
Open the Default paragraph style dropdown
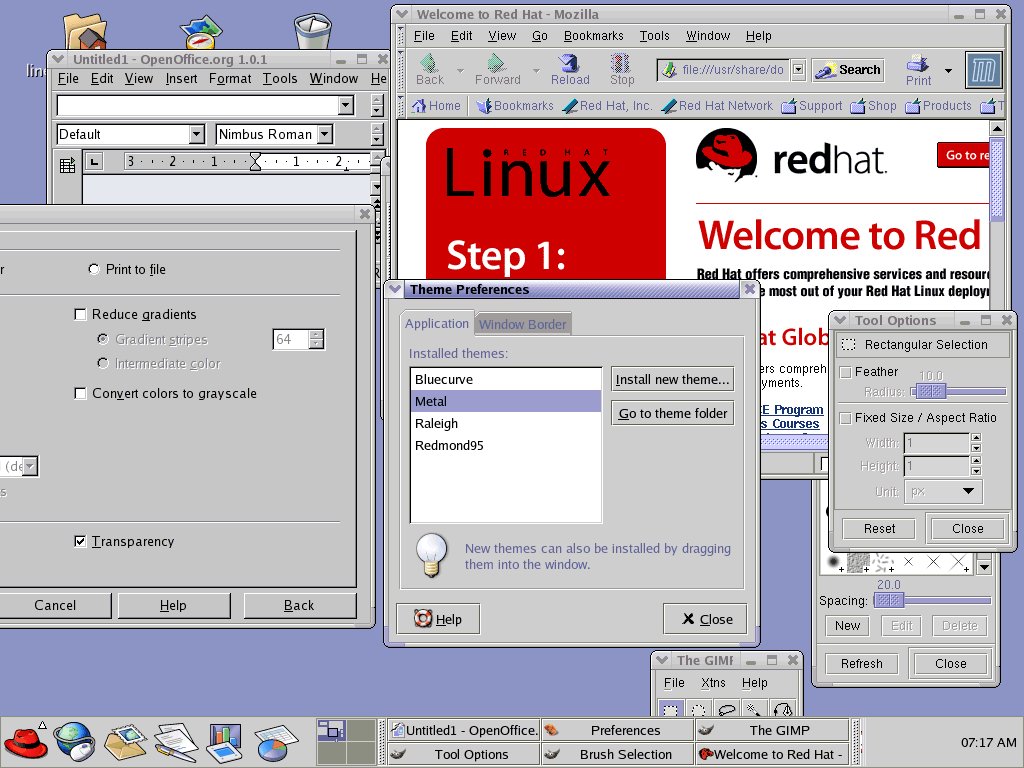[197, 135]
